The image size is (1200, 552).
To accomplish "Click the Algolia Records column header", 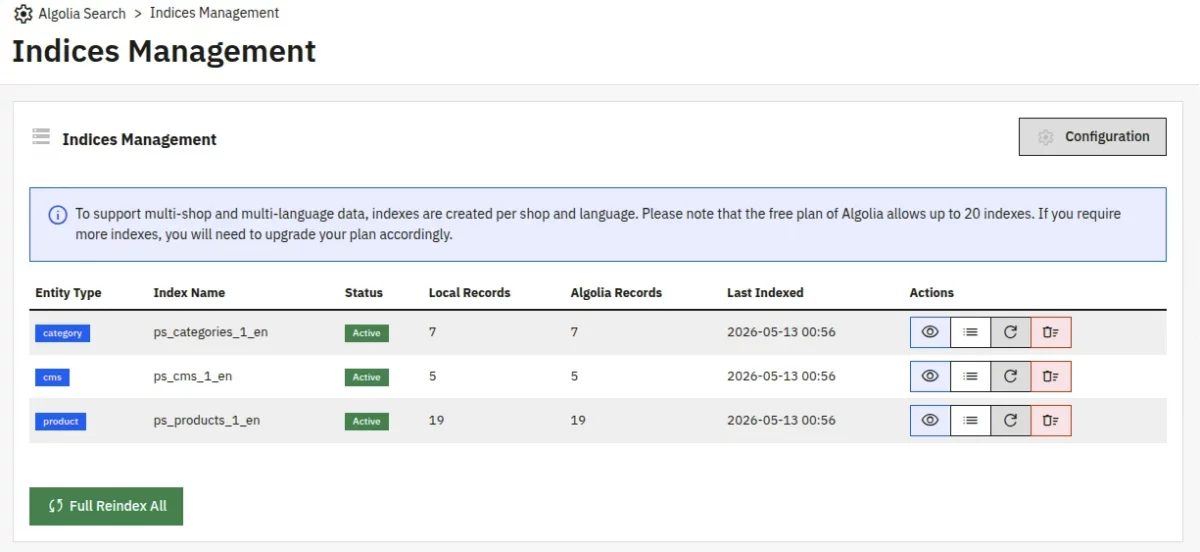I will [x=616, y=293].
